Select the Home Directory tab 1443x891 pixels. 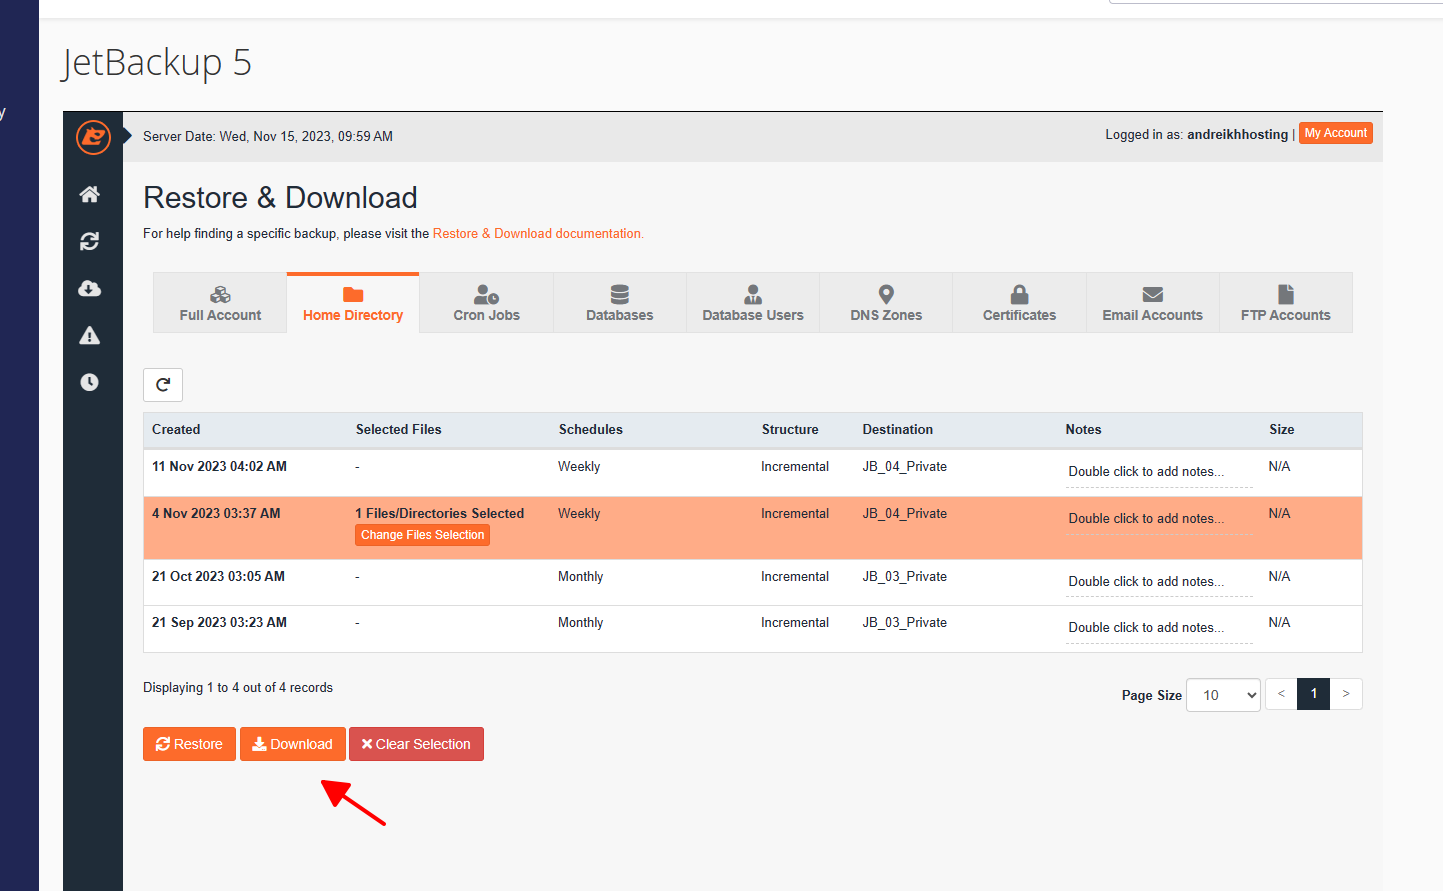click(353, 302)
